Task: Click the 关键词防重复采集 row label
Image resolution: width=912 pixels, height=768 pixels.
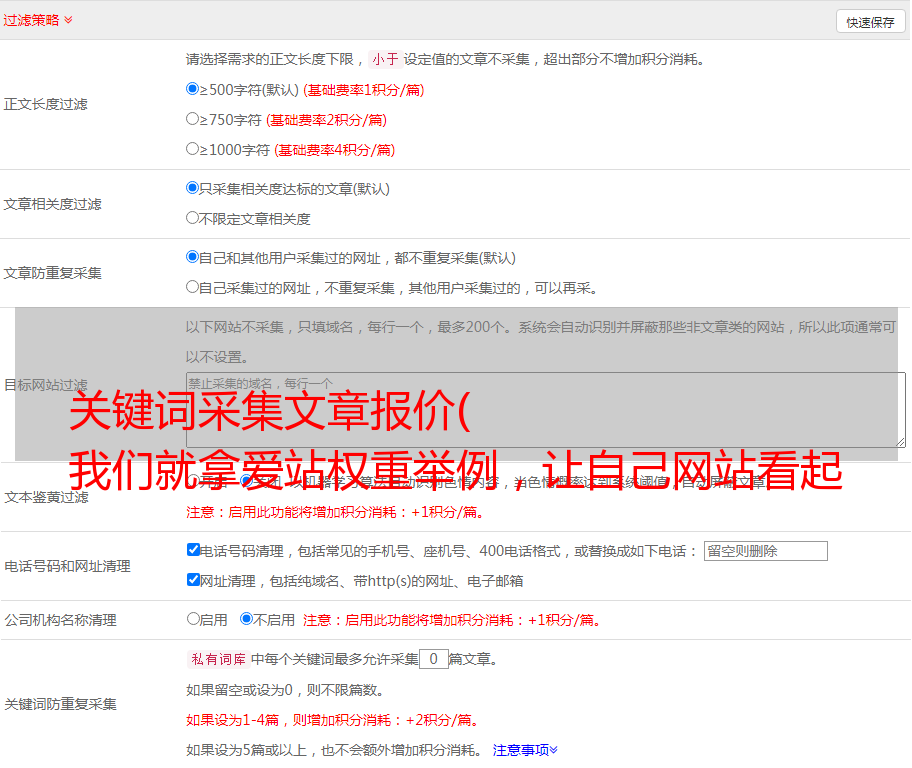Action: point(60,704)
